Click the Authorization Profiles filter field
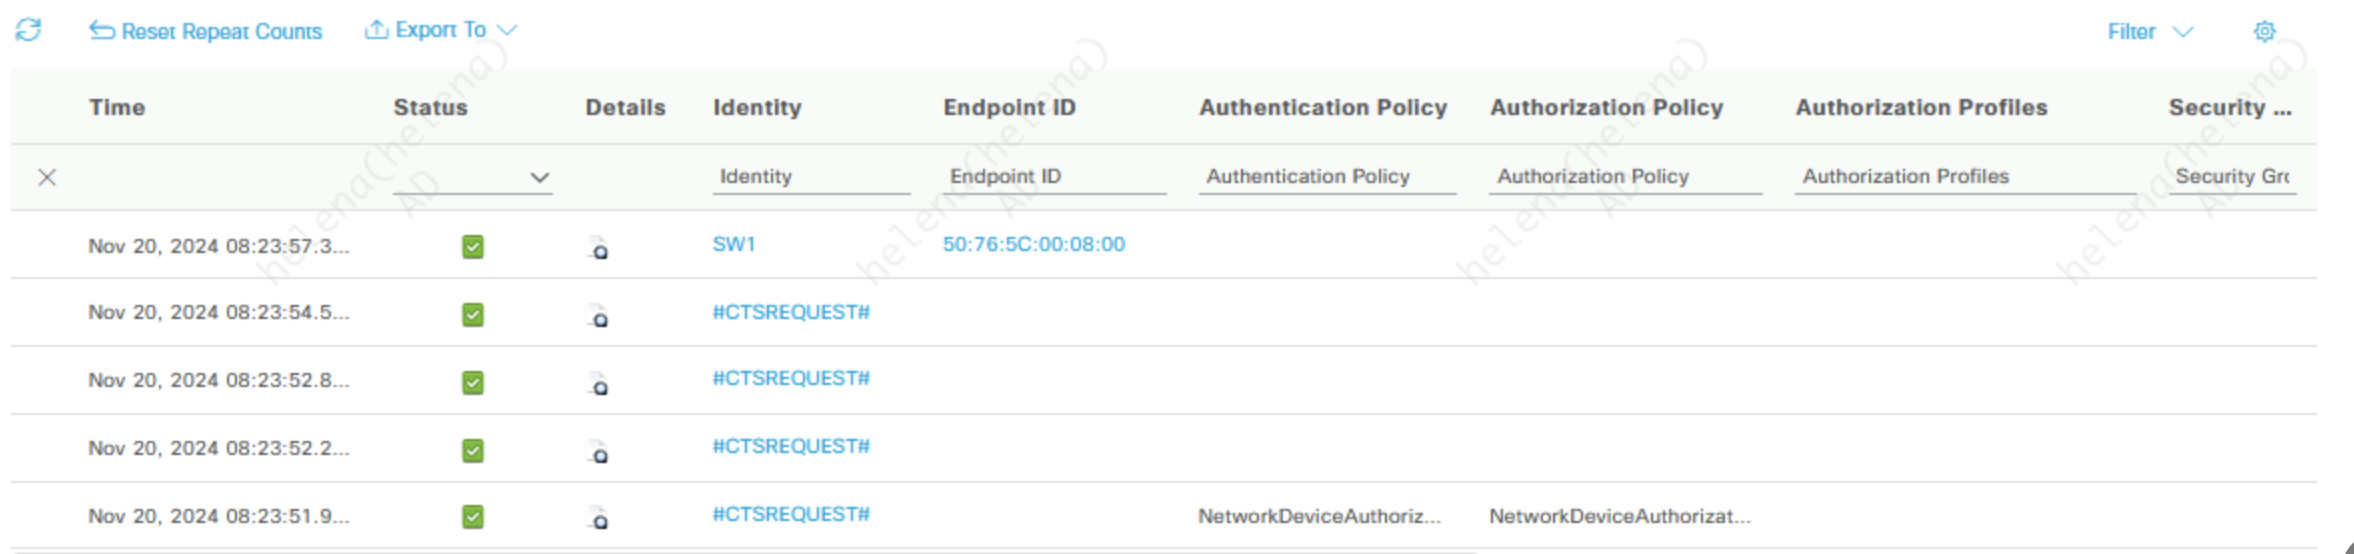This screenshot has width=2354, height=554. pos(1964,176)
